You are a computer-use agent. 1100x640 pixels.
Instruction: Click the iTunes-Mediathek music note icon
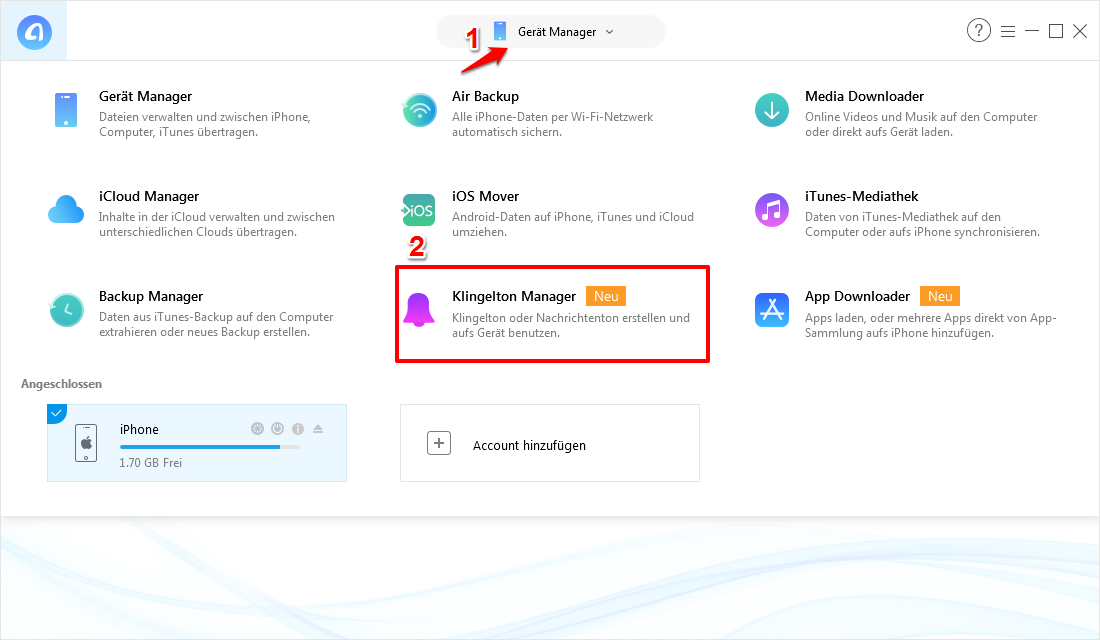[x=772, y=210]
